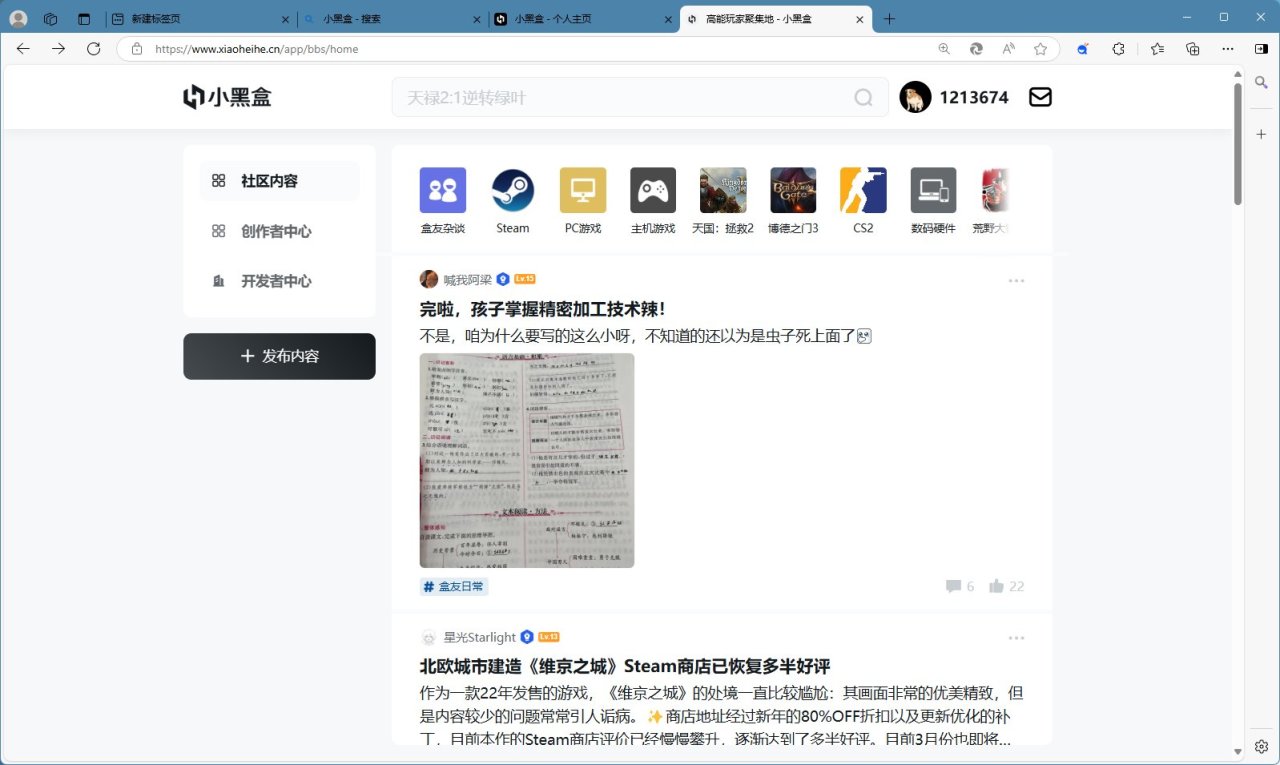The height and width of the screenshot is (765, 1280).
Task: Open comments on the 喊我阿梁 post
Action: coord(959,586)
